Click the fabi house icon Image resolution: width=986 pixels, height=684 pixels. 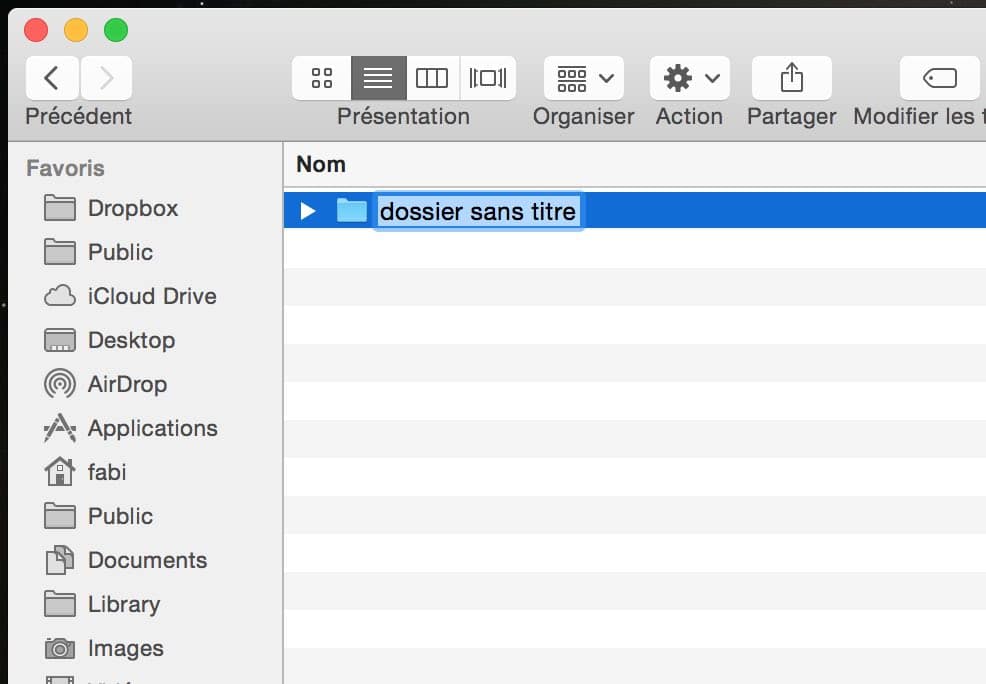(x=60, y=472)
